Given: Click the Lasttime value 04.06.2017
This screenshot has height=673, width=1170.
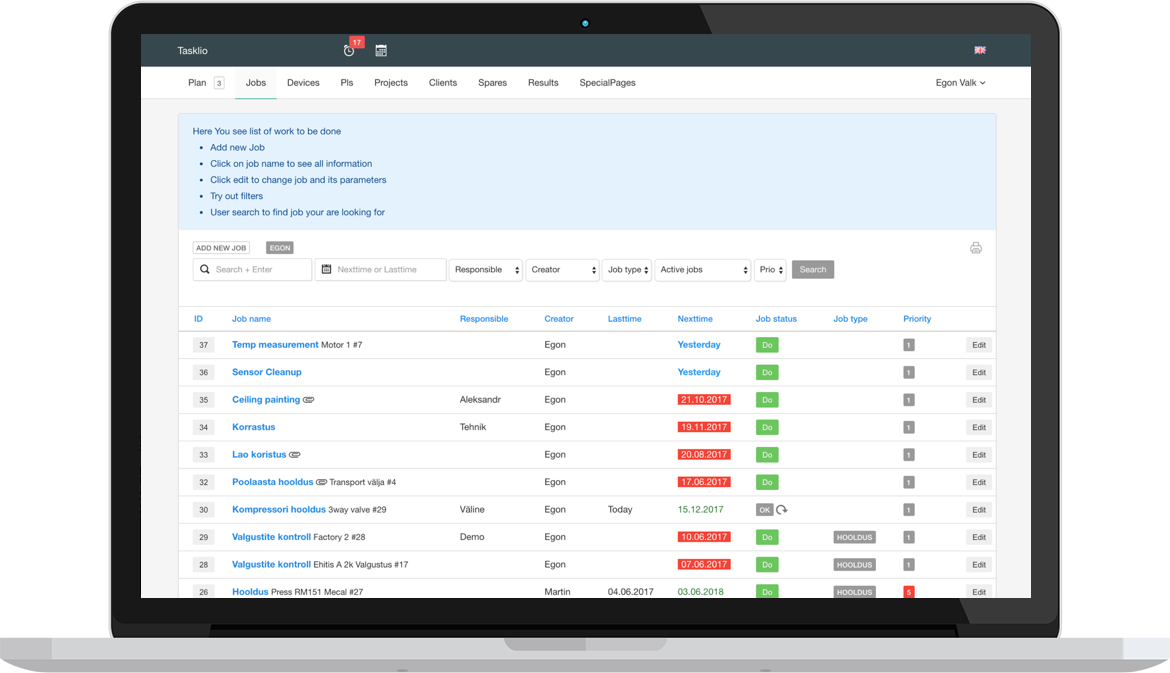Looking at the screenshot, I should 631,592.
